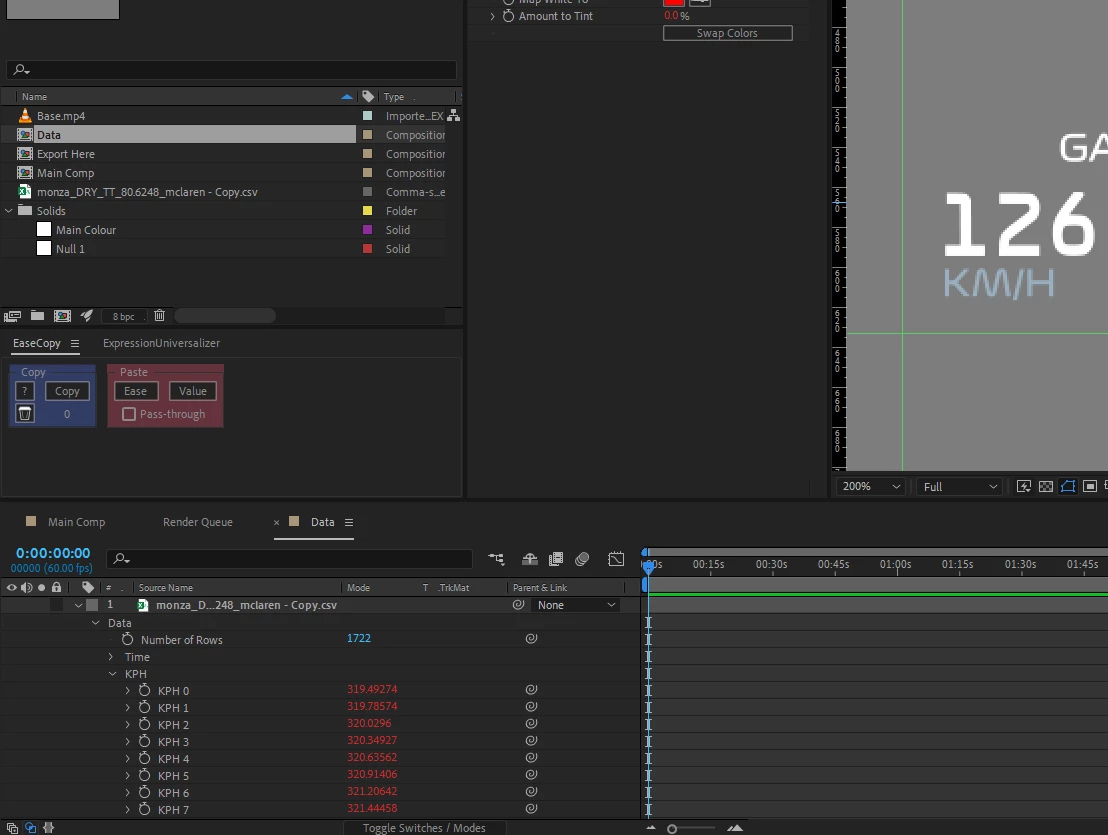Image resolution: width=1108 pixels, height=835 pixels.
Task: Toggle transparency grid in viewer
Action: 1046,486
